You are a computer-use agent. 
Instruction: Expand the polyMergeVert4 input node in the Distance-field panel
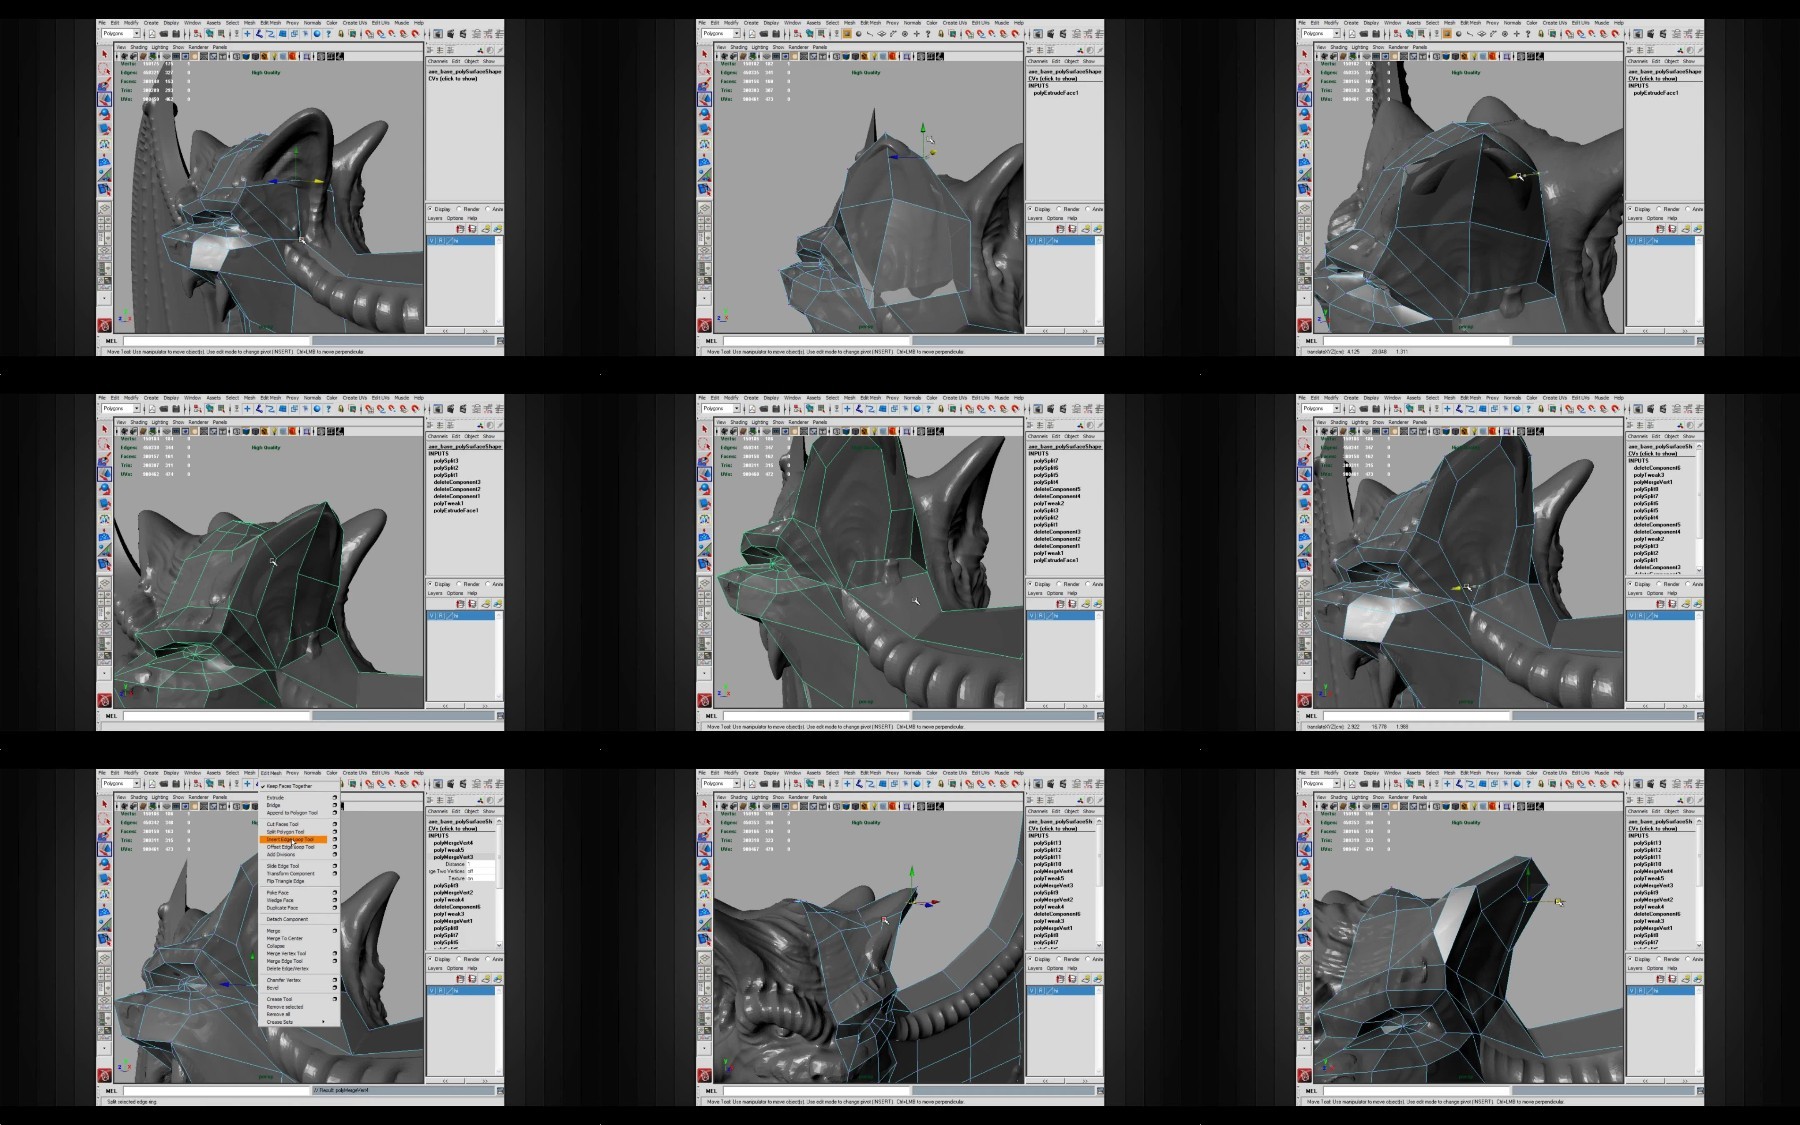click(x=453, y=843)
